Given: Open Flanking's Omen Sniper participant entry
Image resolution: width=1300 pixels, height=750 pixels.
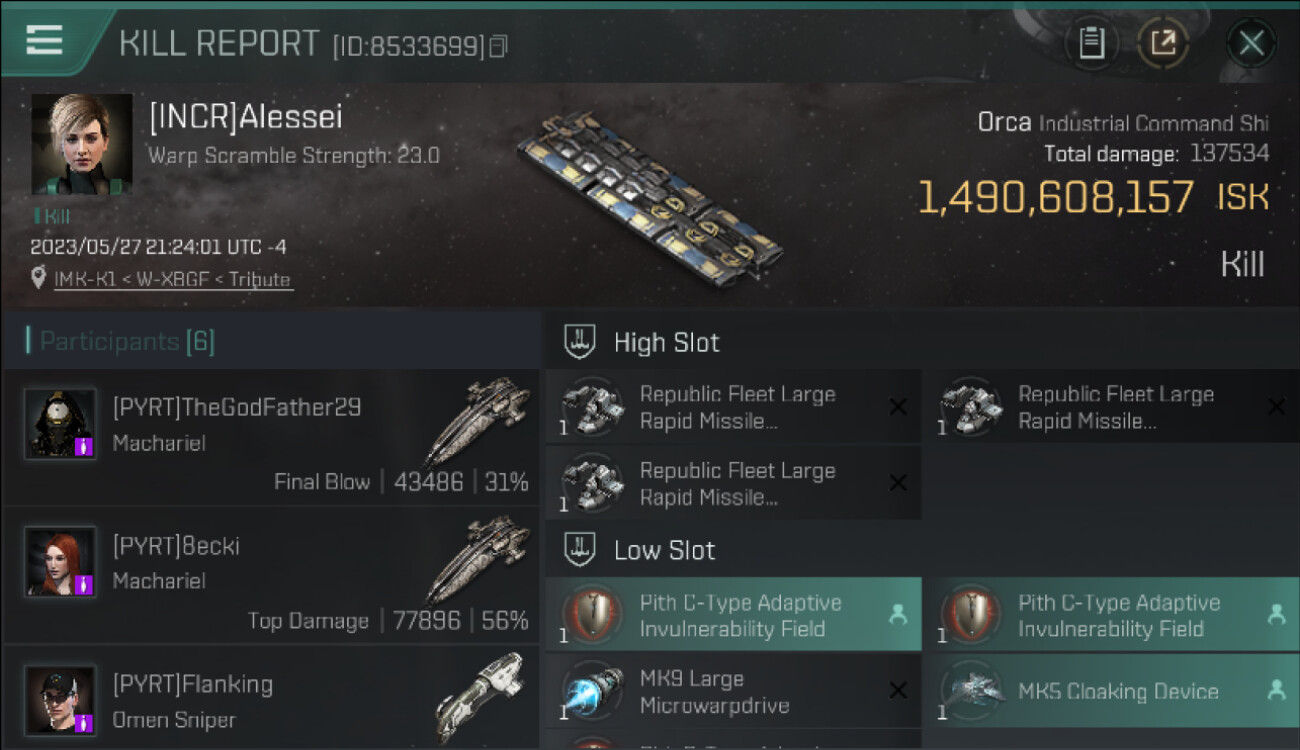Looking at the screenshot, I should [x=271, y=698].
